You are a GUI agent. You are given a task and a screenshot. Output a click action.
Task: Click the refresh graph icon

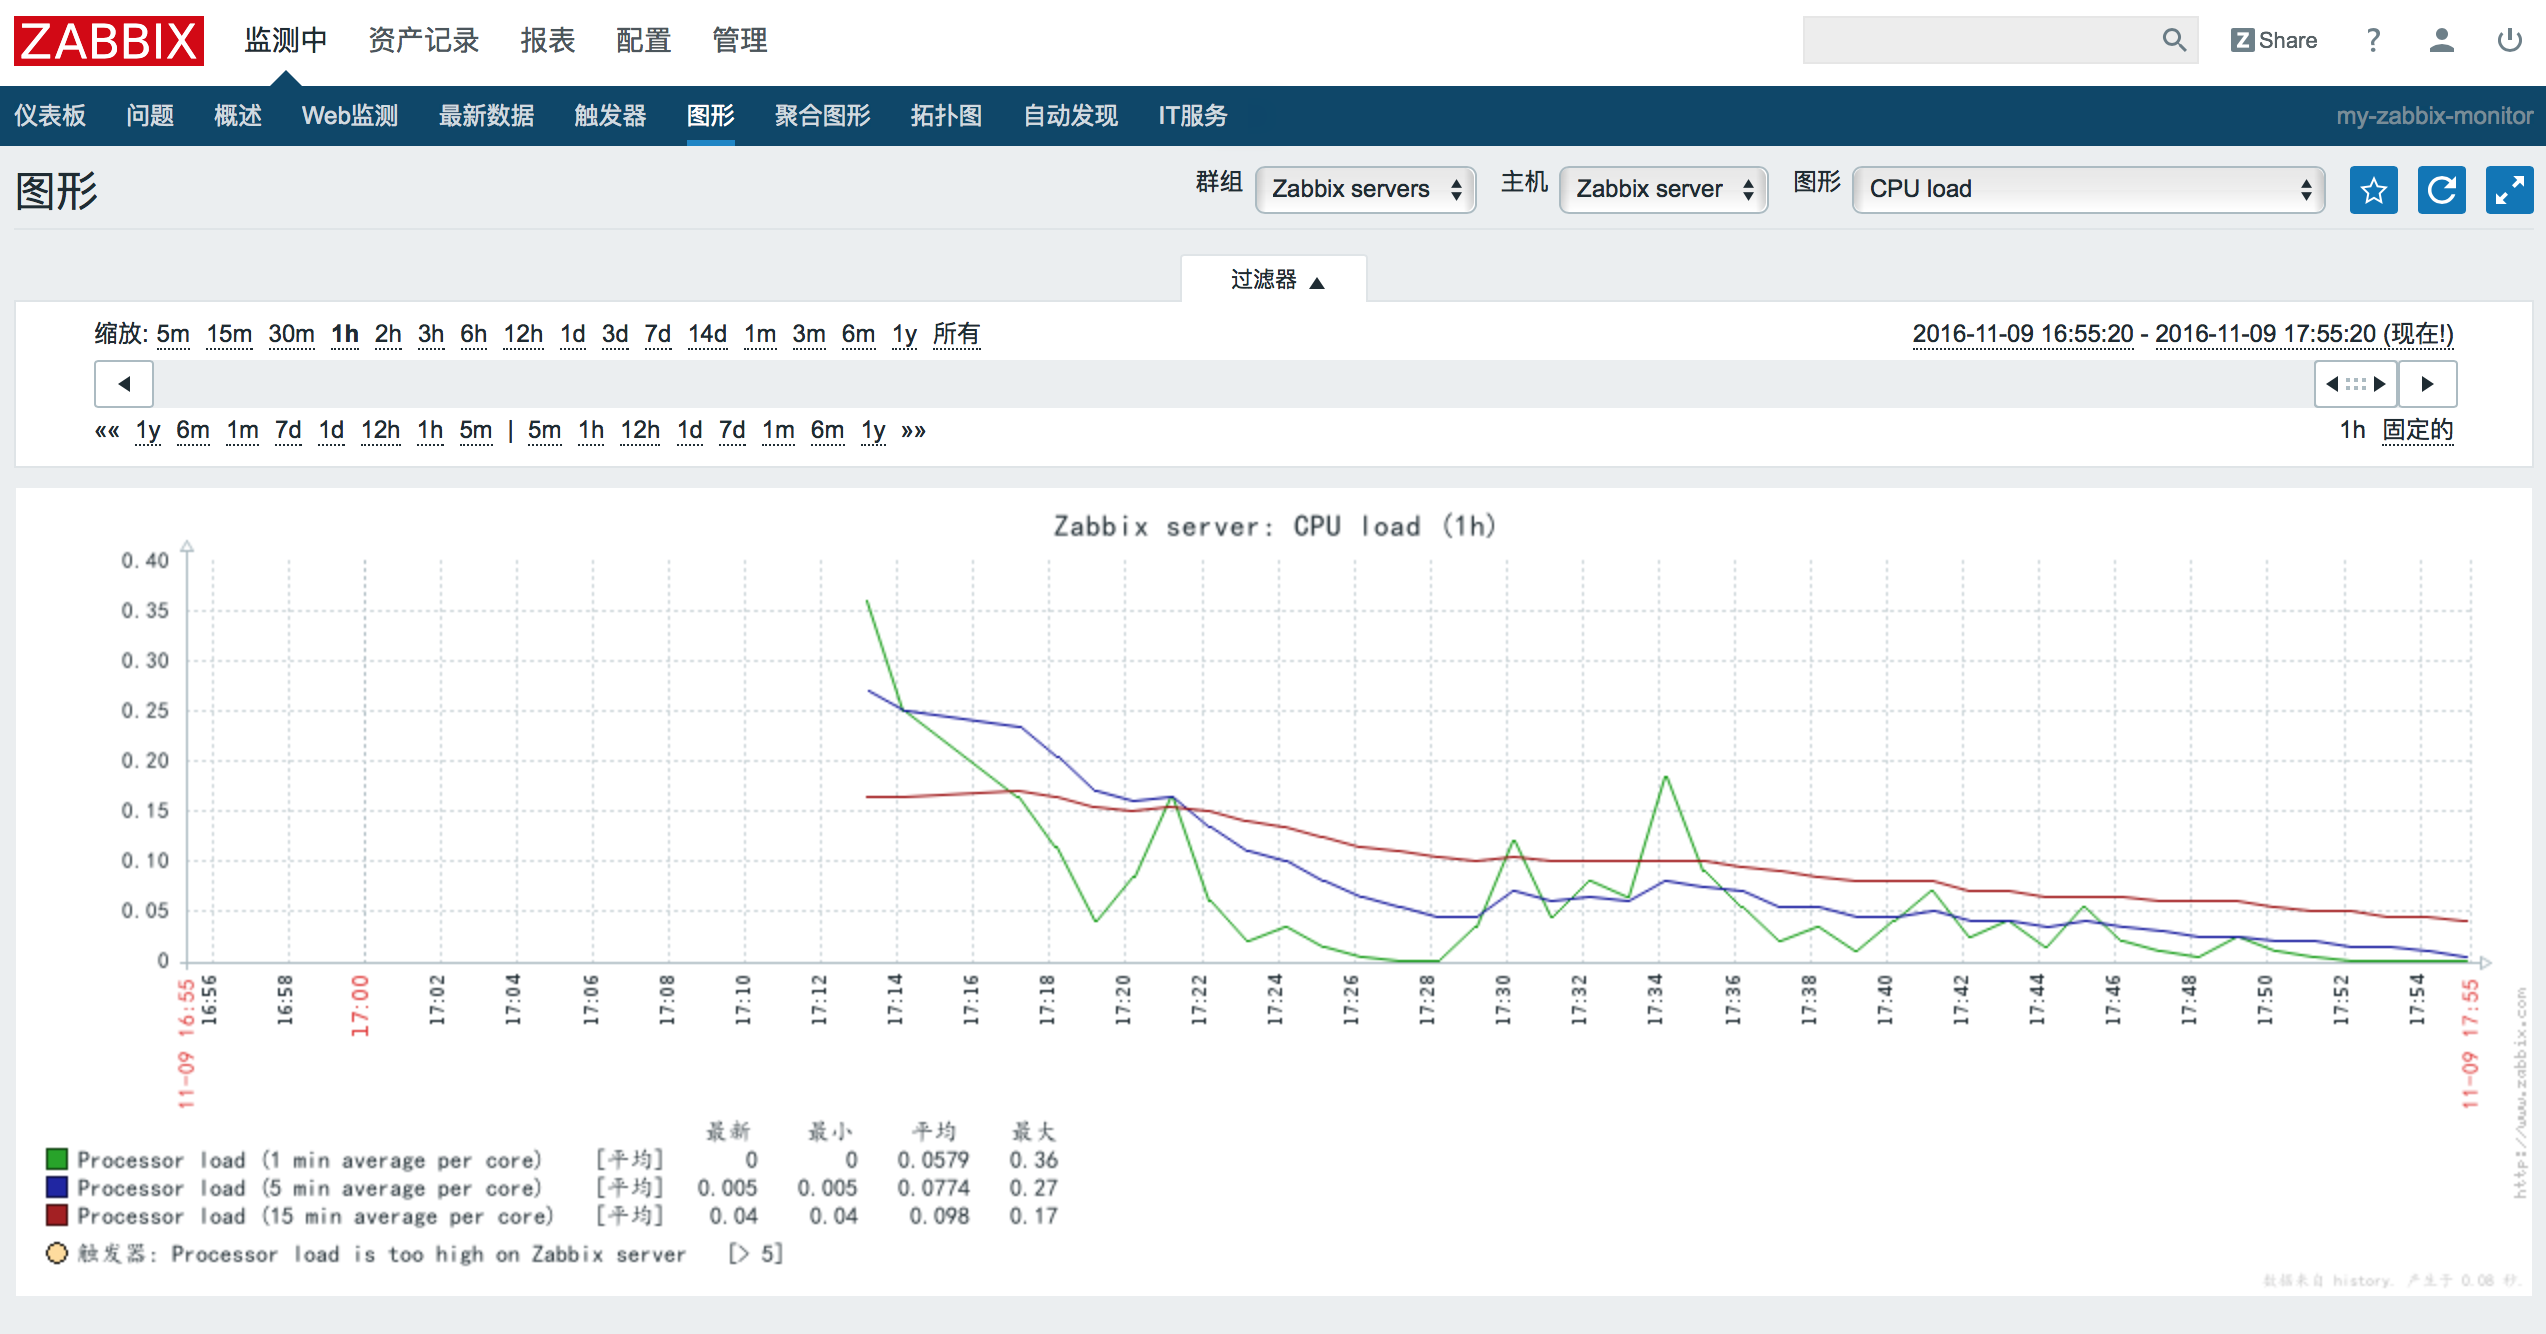(2441, 190)
